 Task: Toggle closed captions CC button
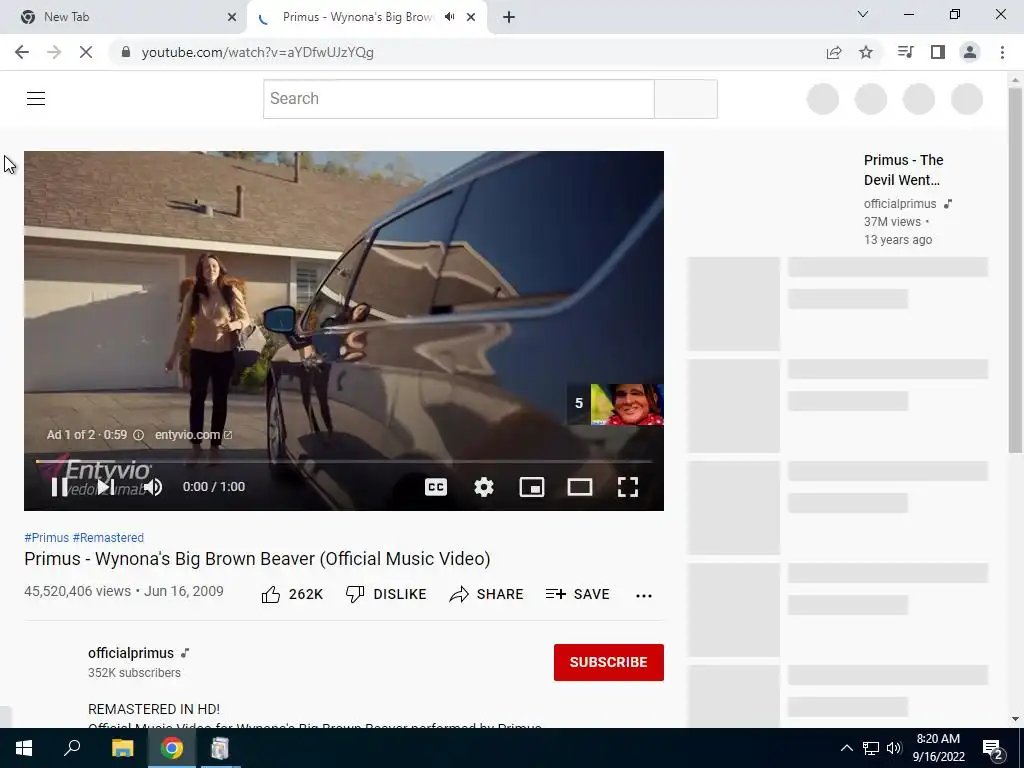click(x=436, y=487)
